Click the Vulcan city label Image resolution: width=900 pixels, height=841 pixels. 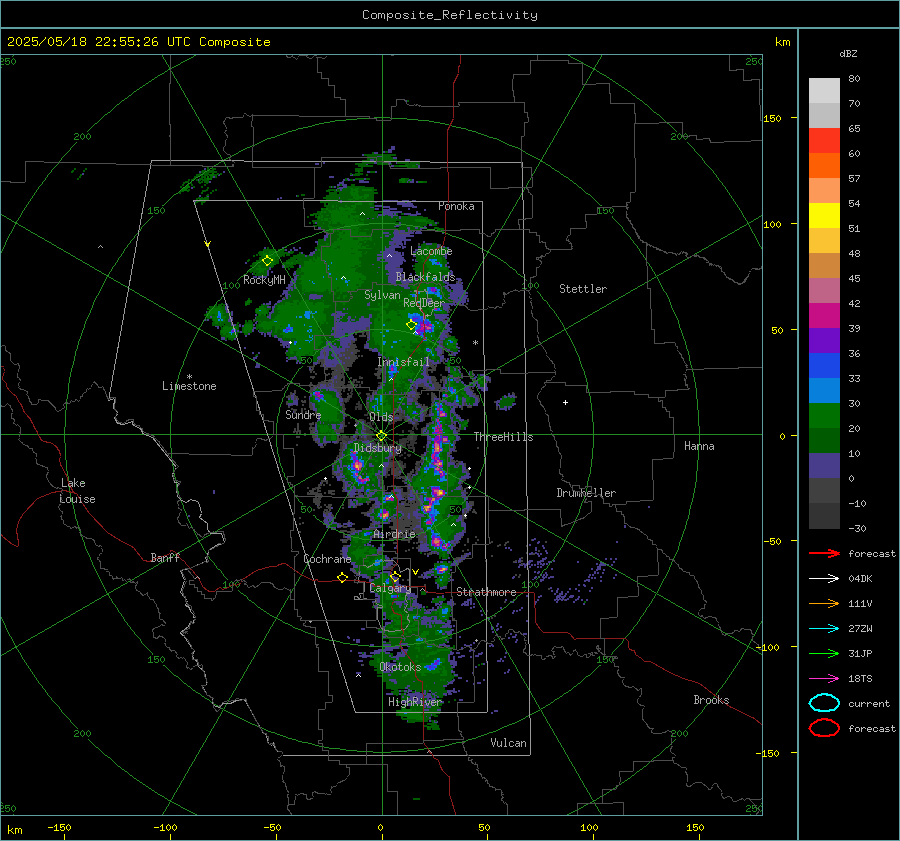508,743
